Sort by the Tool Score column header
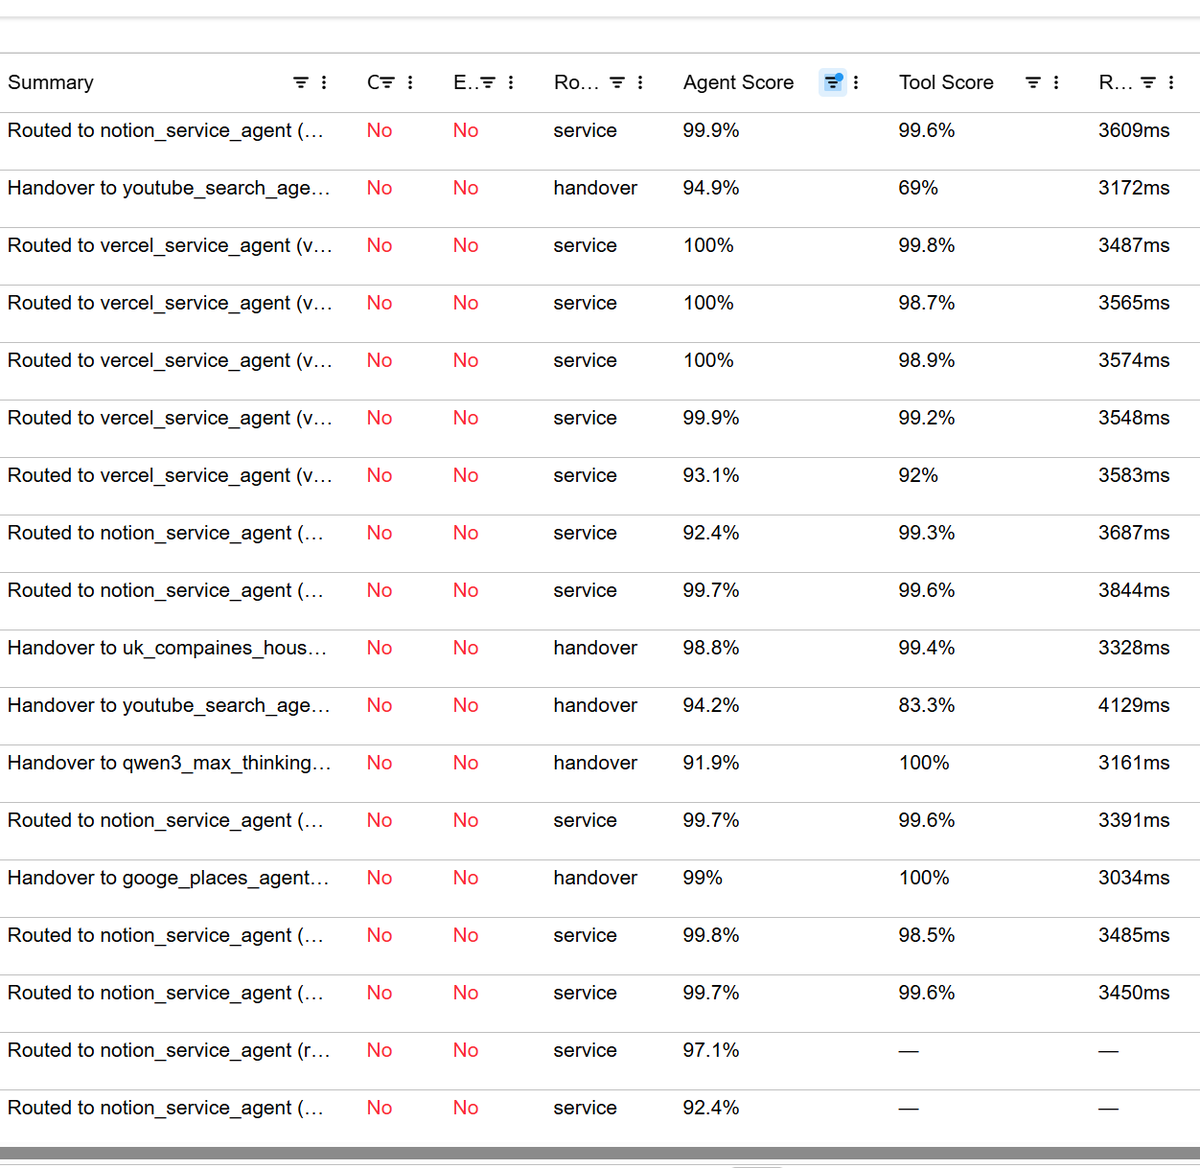 pos(946,83)
